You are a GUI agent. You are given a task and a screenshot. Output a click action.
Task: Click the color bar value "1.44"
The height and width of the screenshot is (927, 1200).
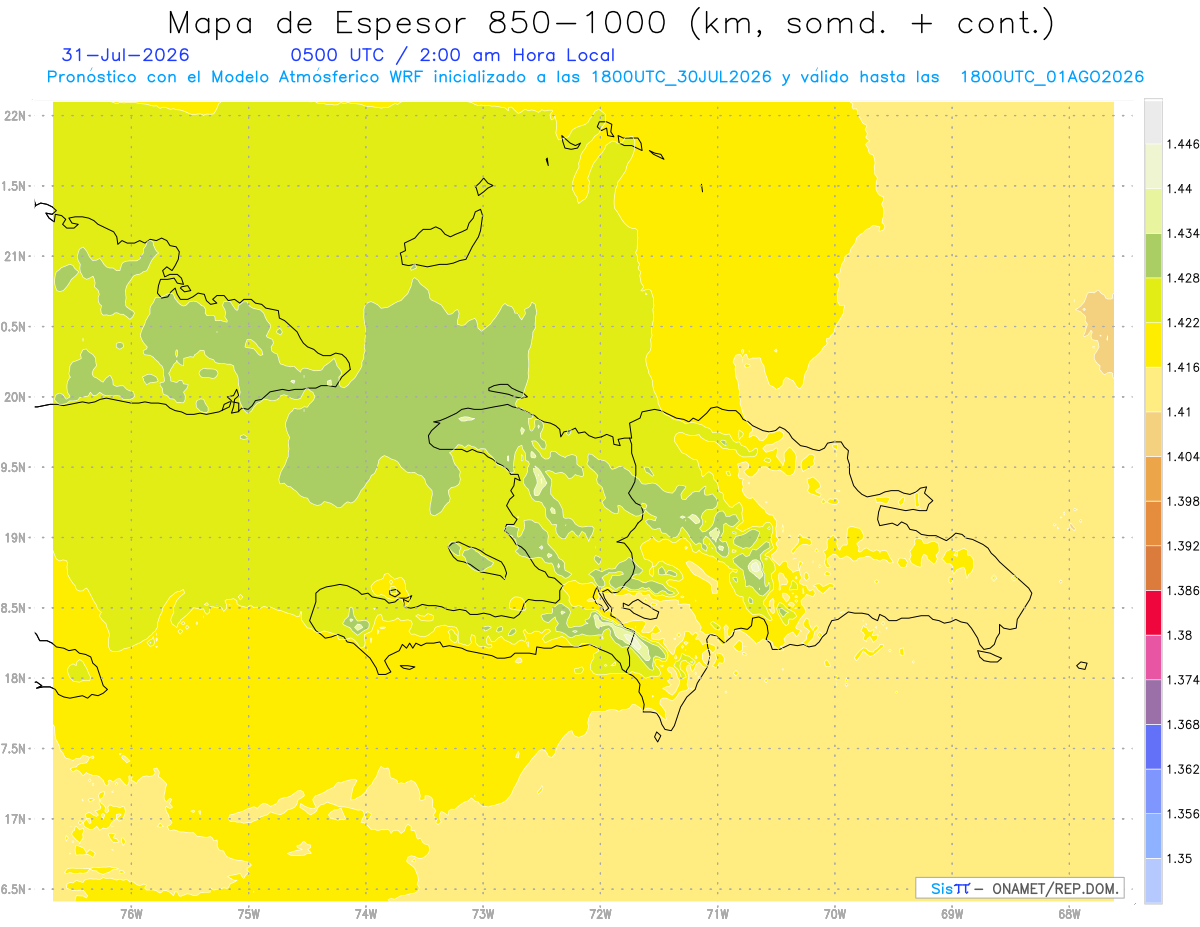click(1180, 188)
